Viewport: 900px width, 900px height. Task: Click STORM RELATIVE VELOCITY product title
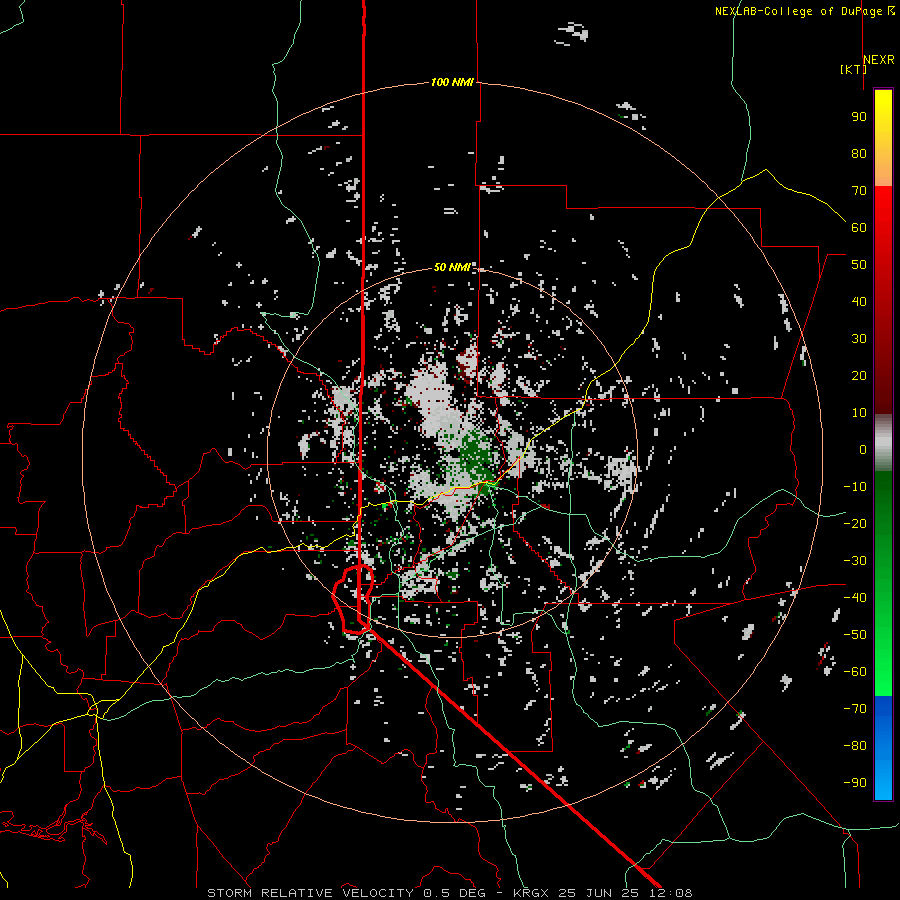[x=310, y=893]
